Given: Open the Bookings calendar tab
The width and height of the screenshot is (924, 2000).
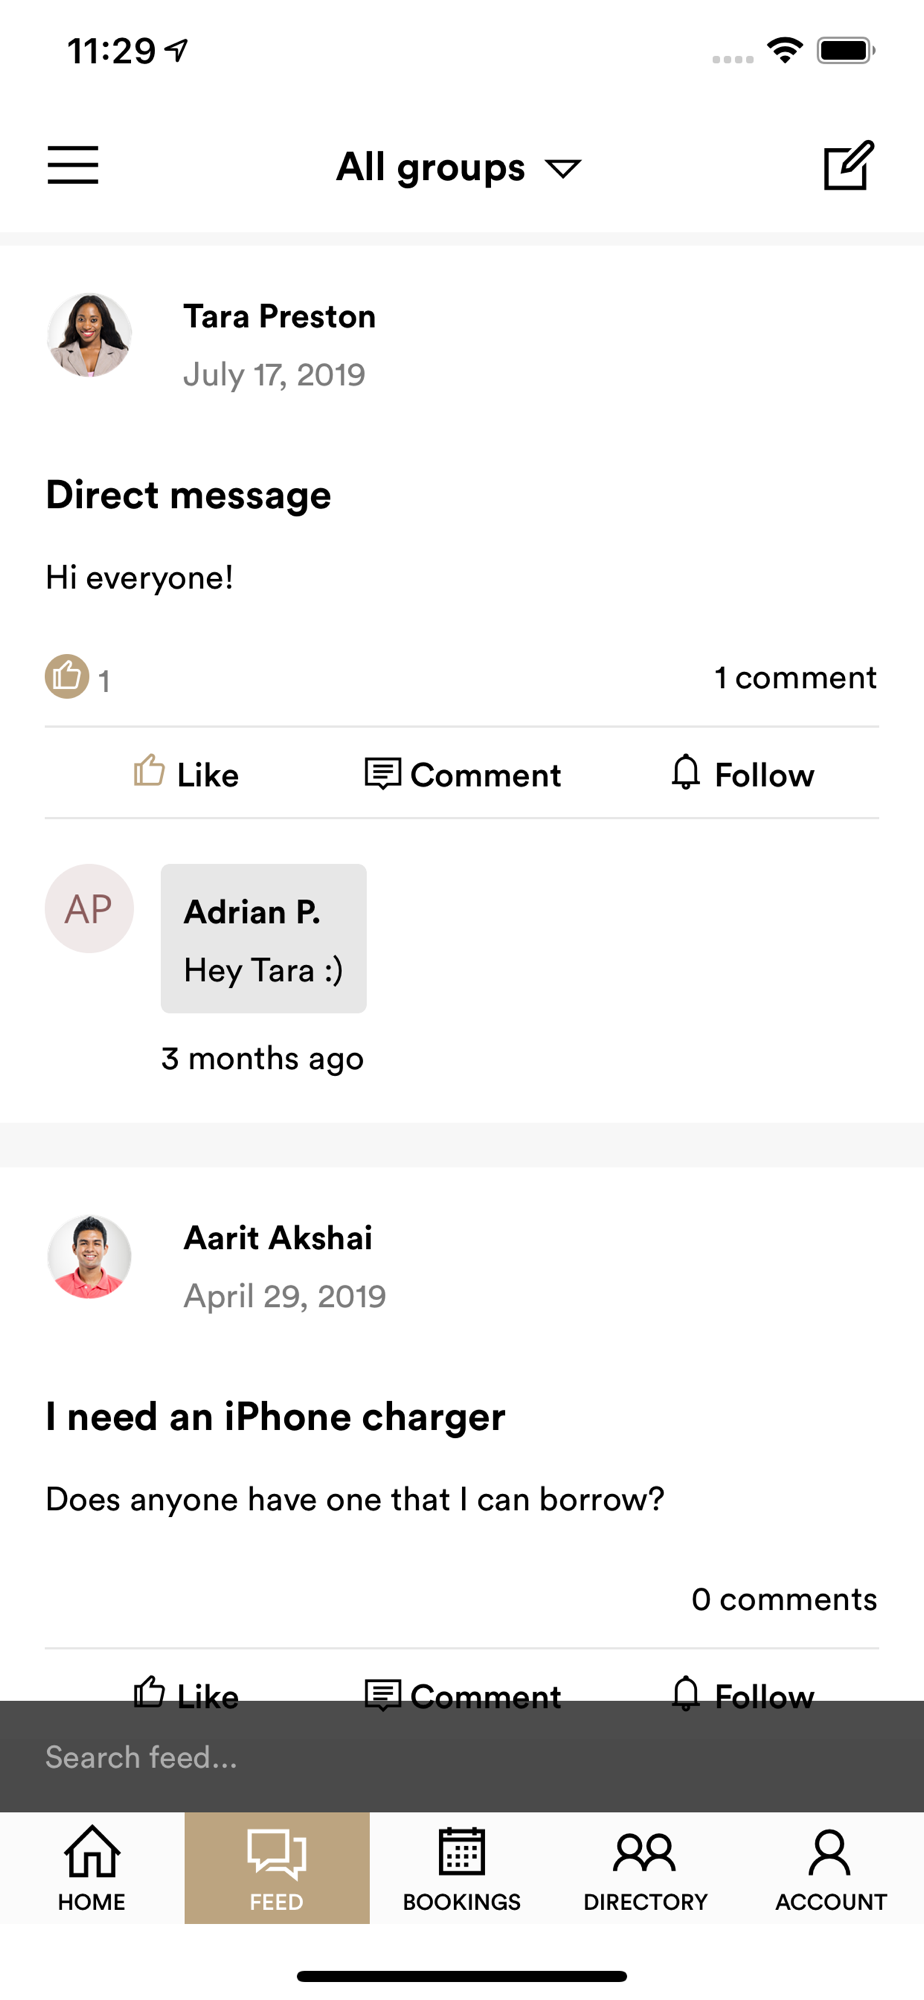Looking at the screenshot, I should [462, 1868].
